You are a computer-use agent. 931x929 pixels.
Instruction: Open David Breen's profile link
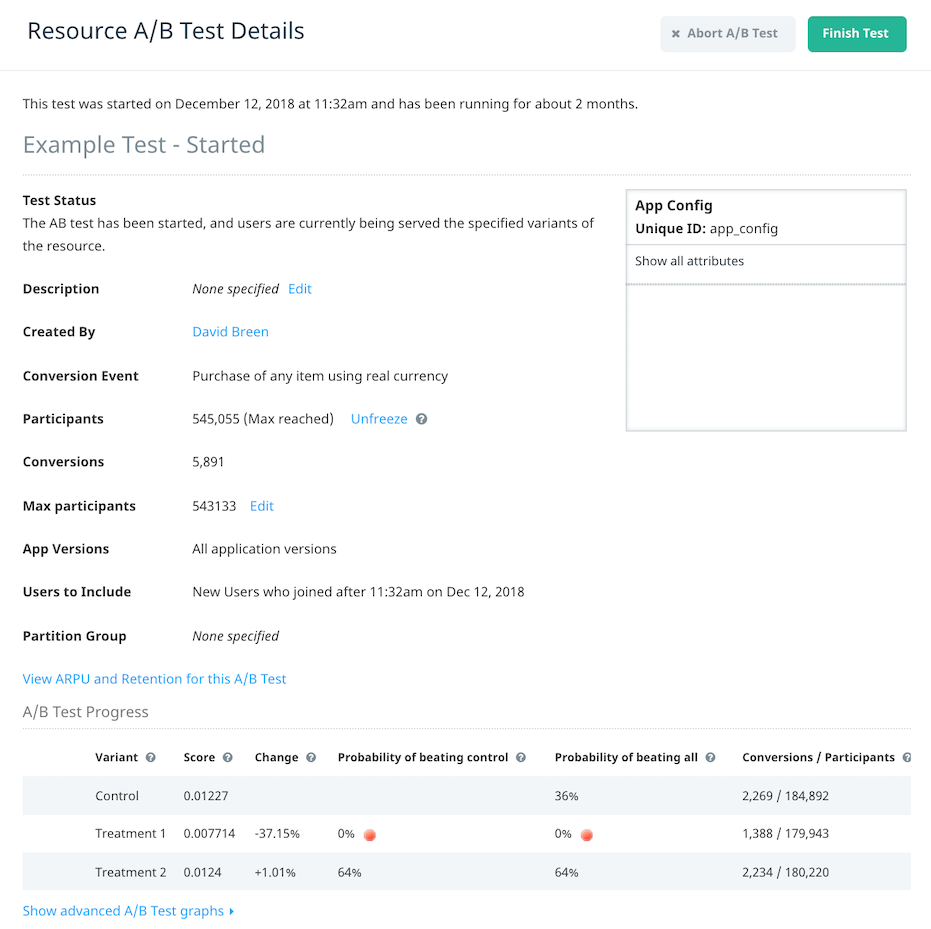point(230,332)
